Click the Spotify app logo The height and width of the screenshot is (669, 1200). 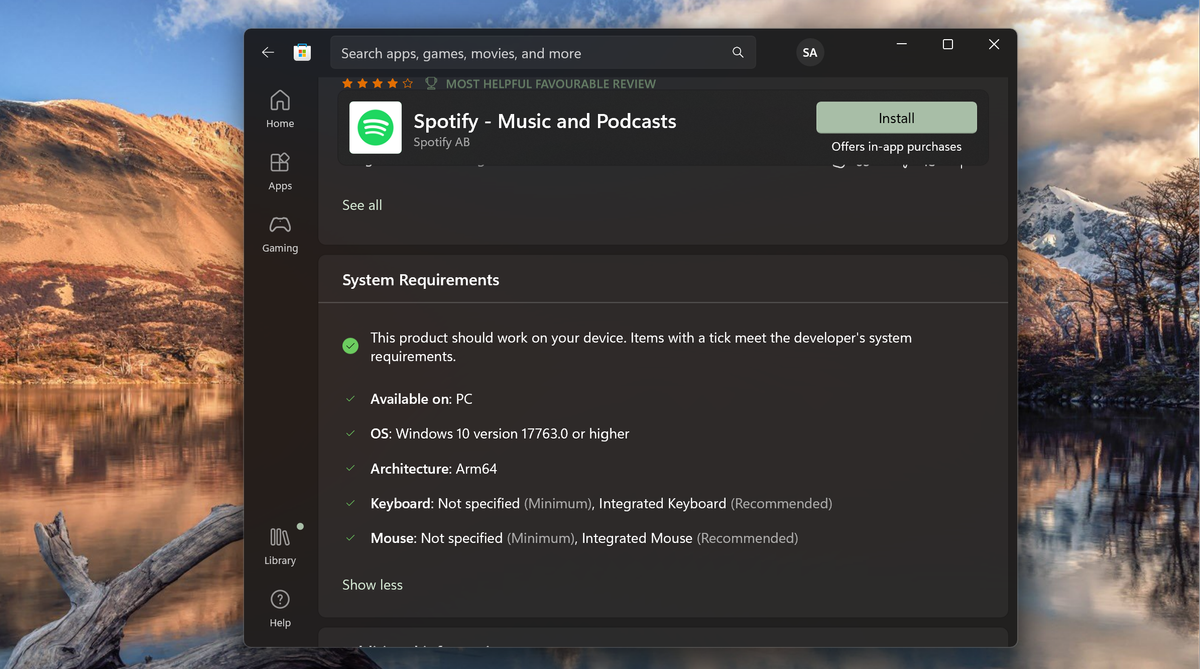(375, 128)
